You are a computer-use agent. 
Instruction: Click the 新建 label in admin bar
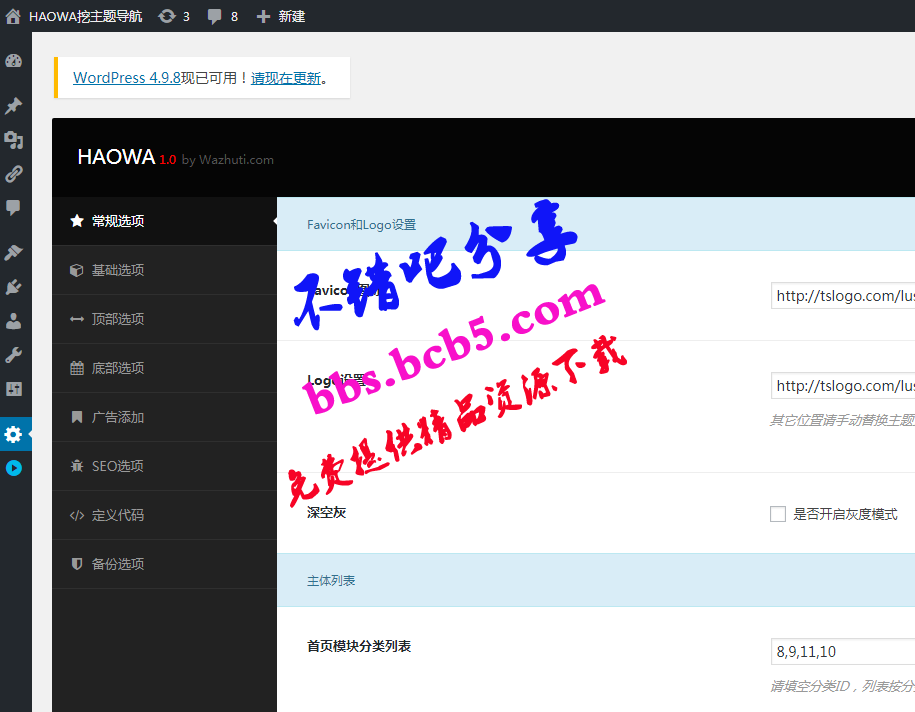click(x=292, y=16)
